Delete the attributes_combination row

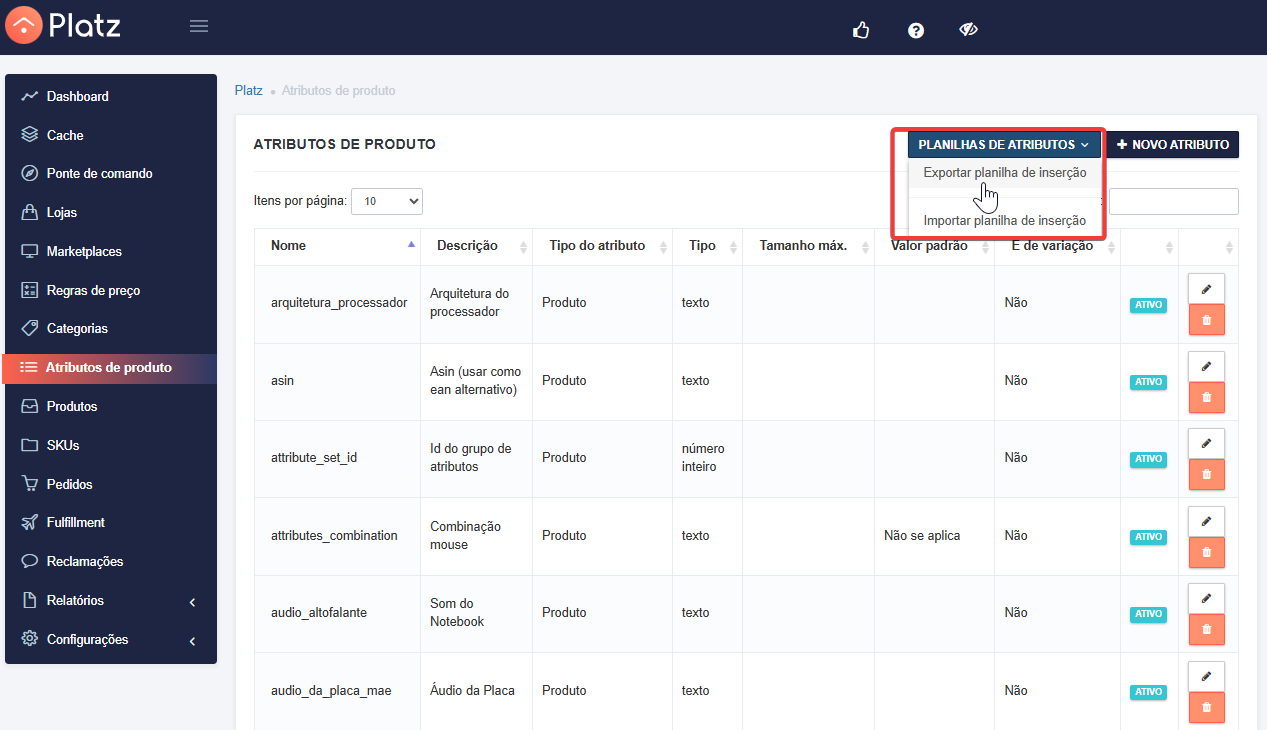(1206, 552)
